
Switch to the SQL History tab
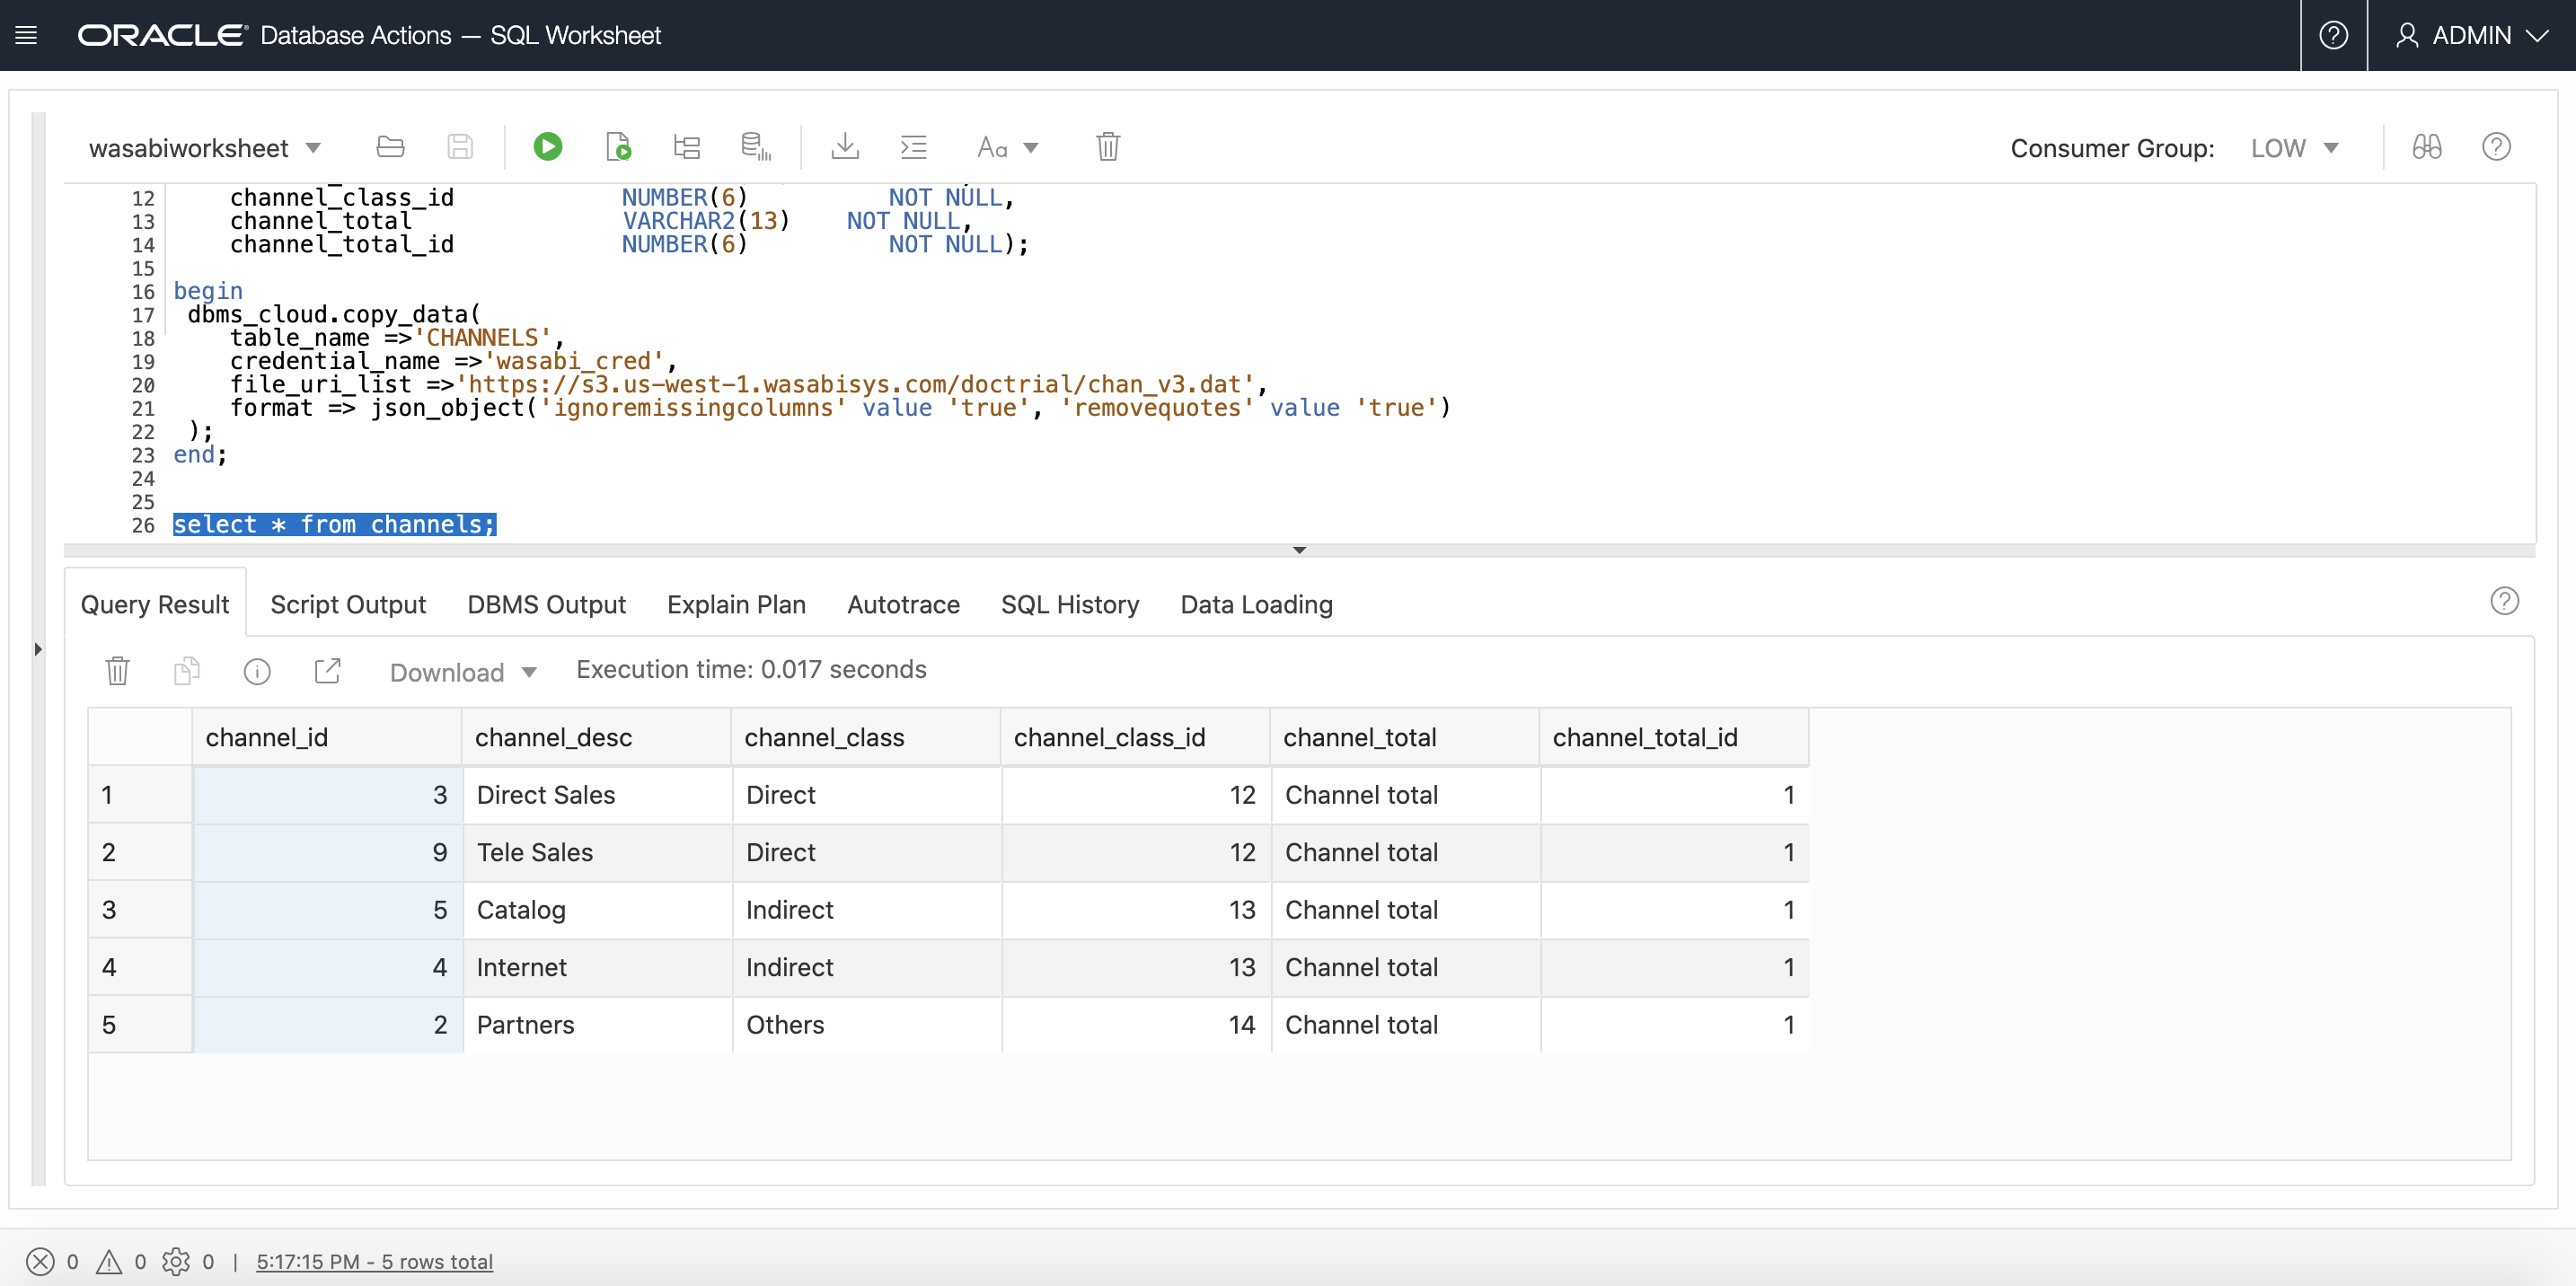click(x=1069, y=604)
